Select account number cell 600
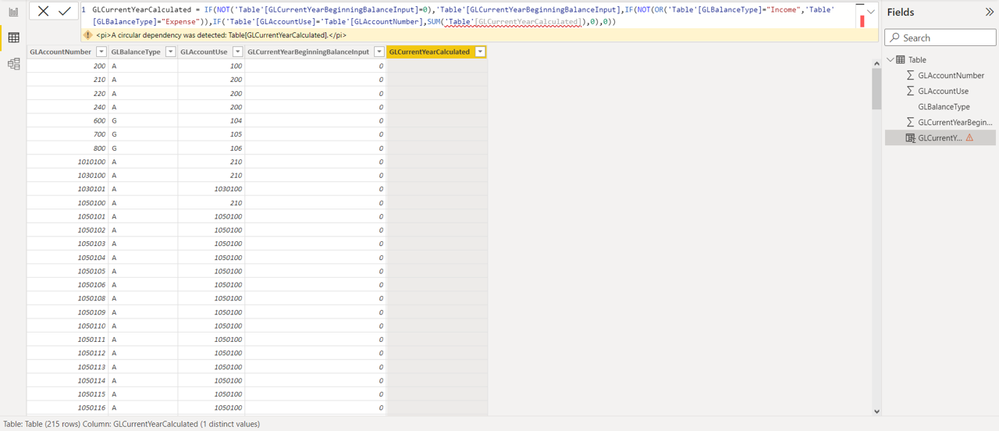This screenshot has width=999, height=431. [x=68, y=121]
